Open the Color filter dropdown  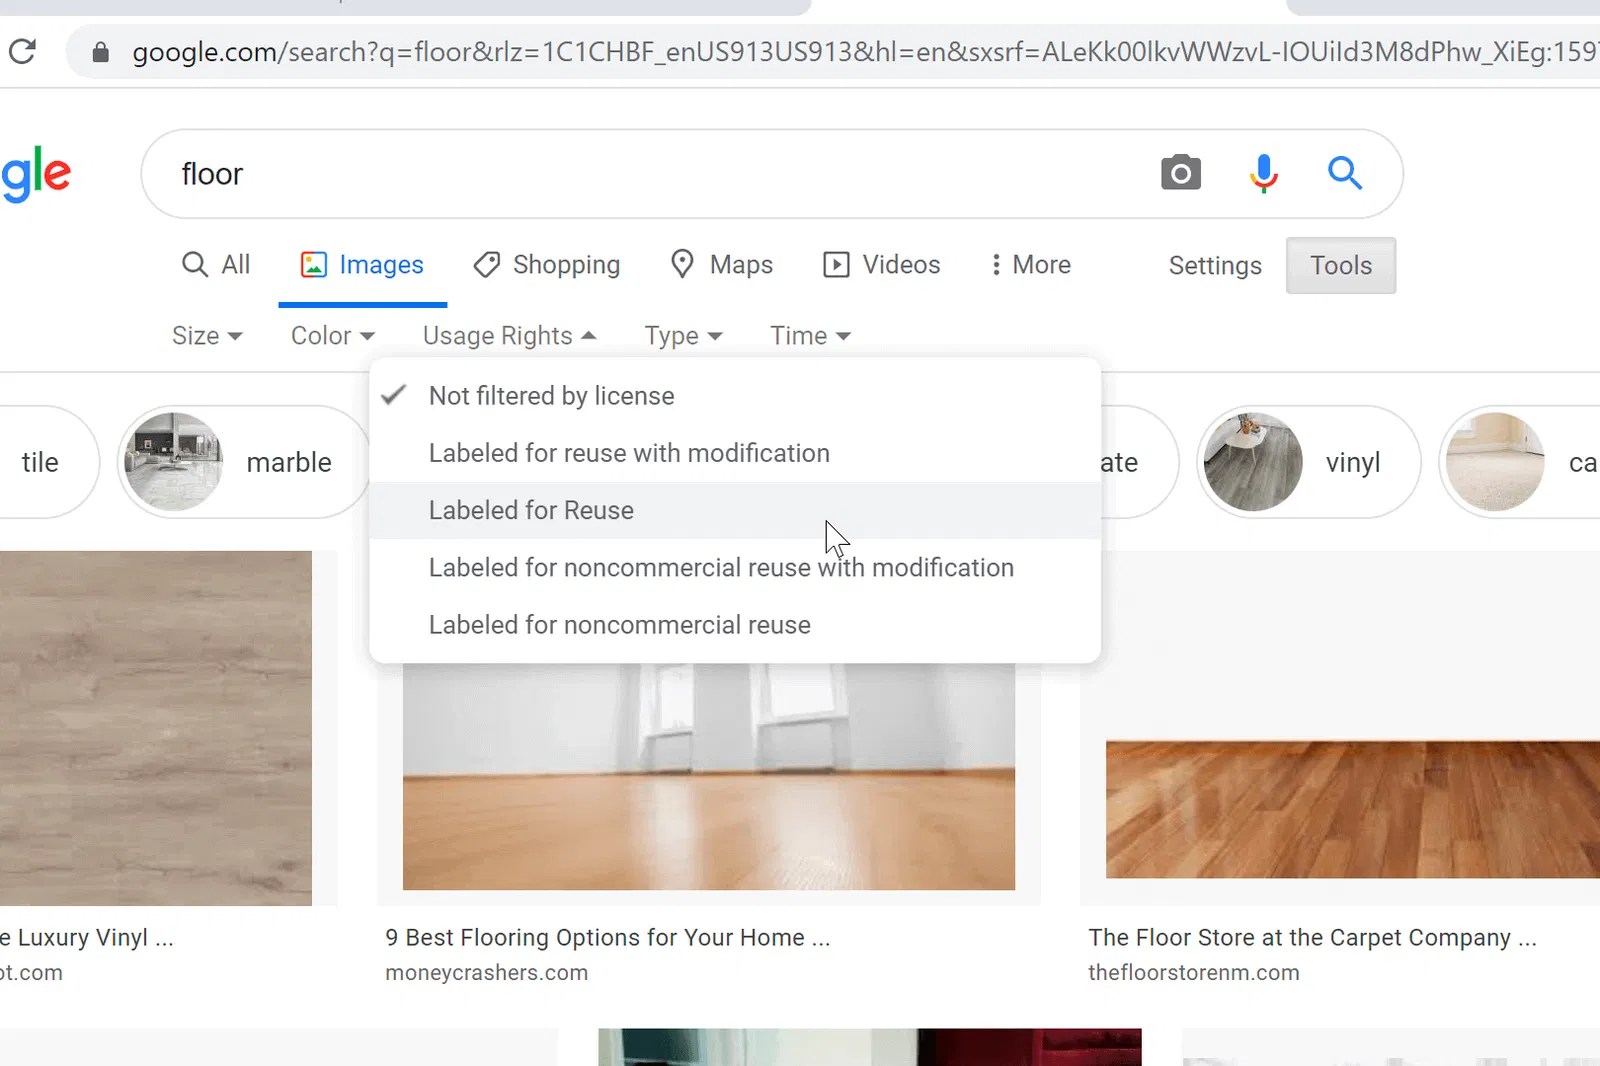tap(331, 335)
